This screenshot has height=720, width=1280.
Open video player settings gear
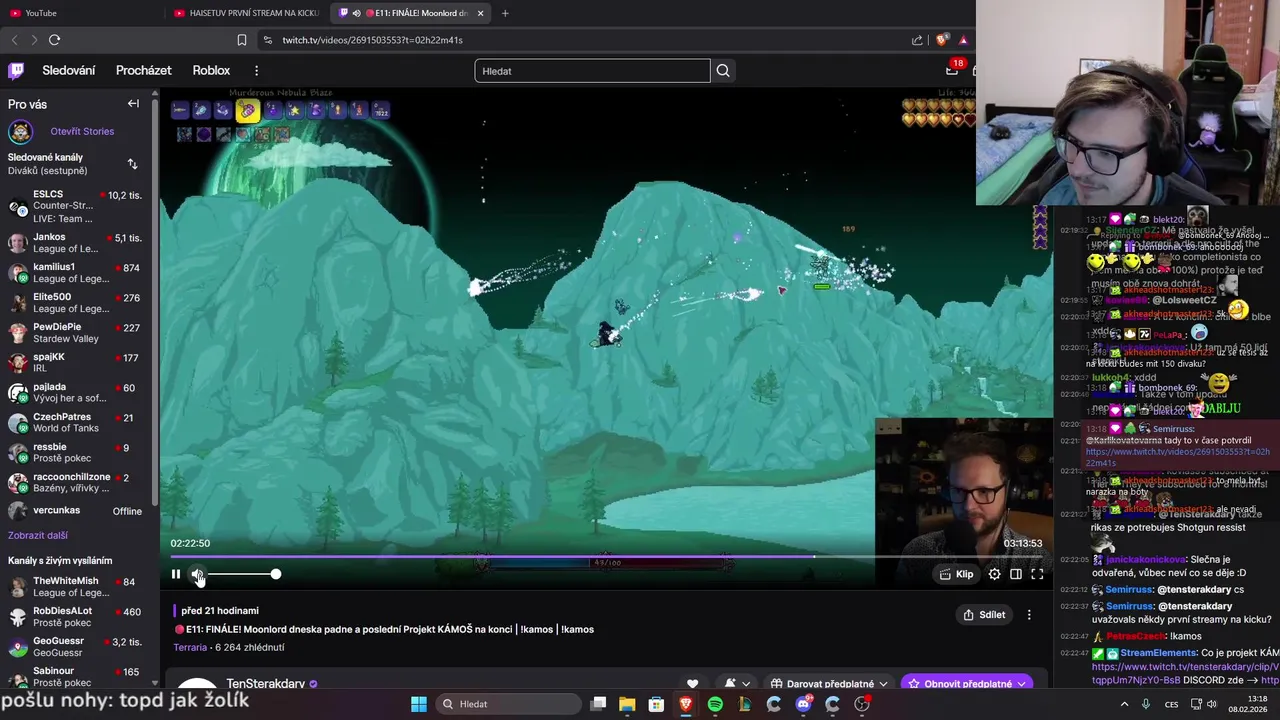pos(994,574)
